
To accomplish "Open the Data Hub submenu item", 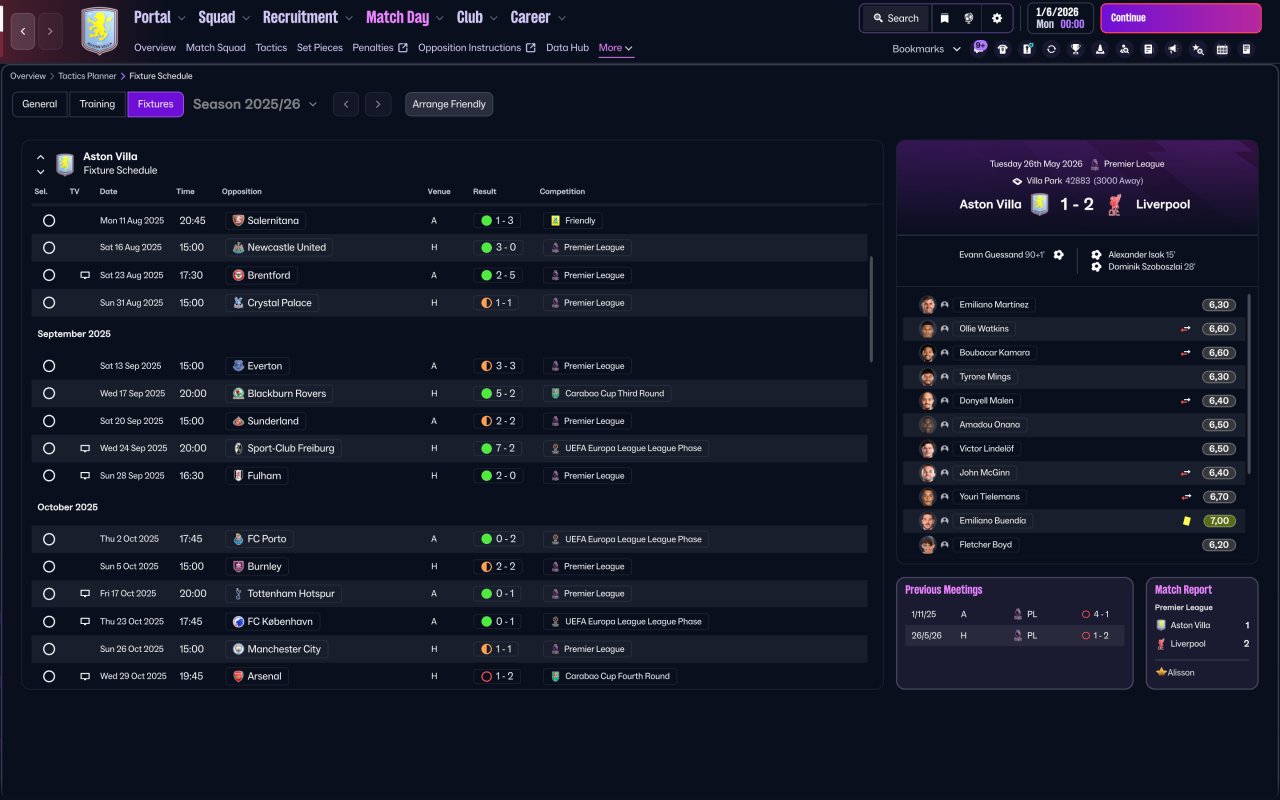I will point(567,48).
